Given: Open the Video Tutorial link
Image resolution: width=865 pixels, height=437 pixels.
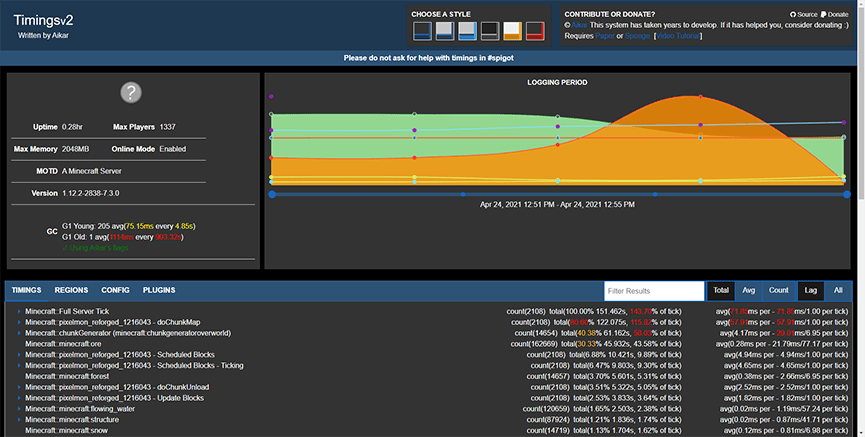Looking at the screenshot, I should pyautogui.click(x=678, y=36).
